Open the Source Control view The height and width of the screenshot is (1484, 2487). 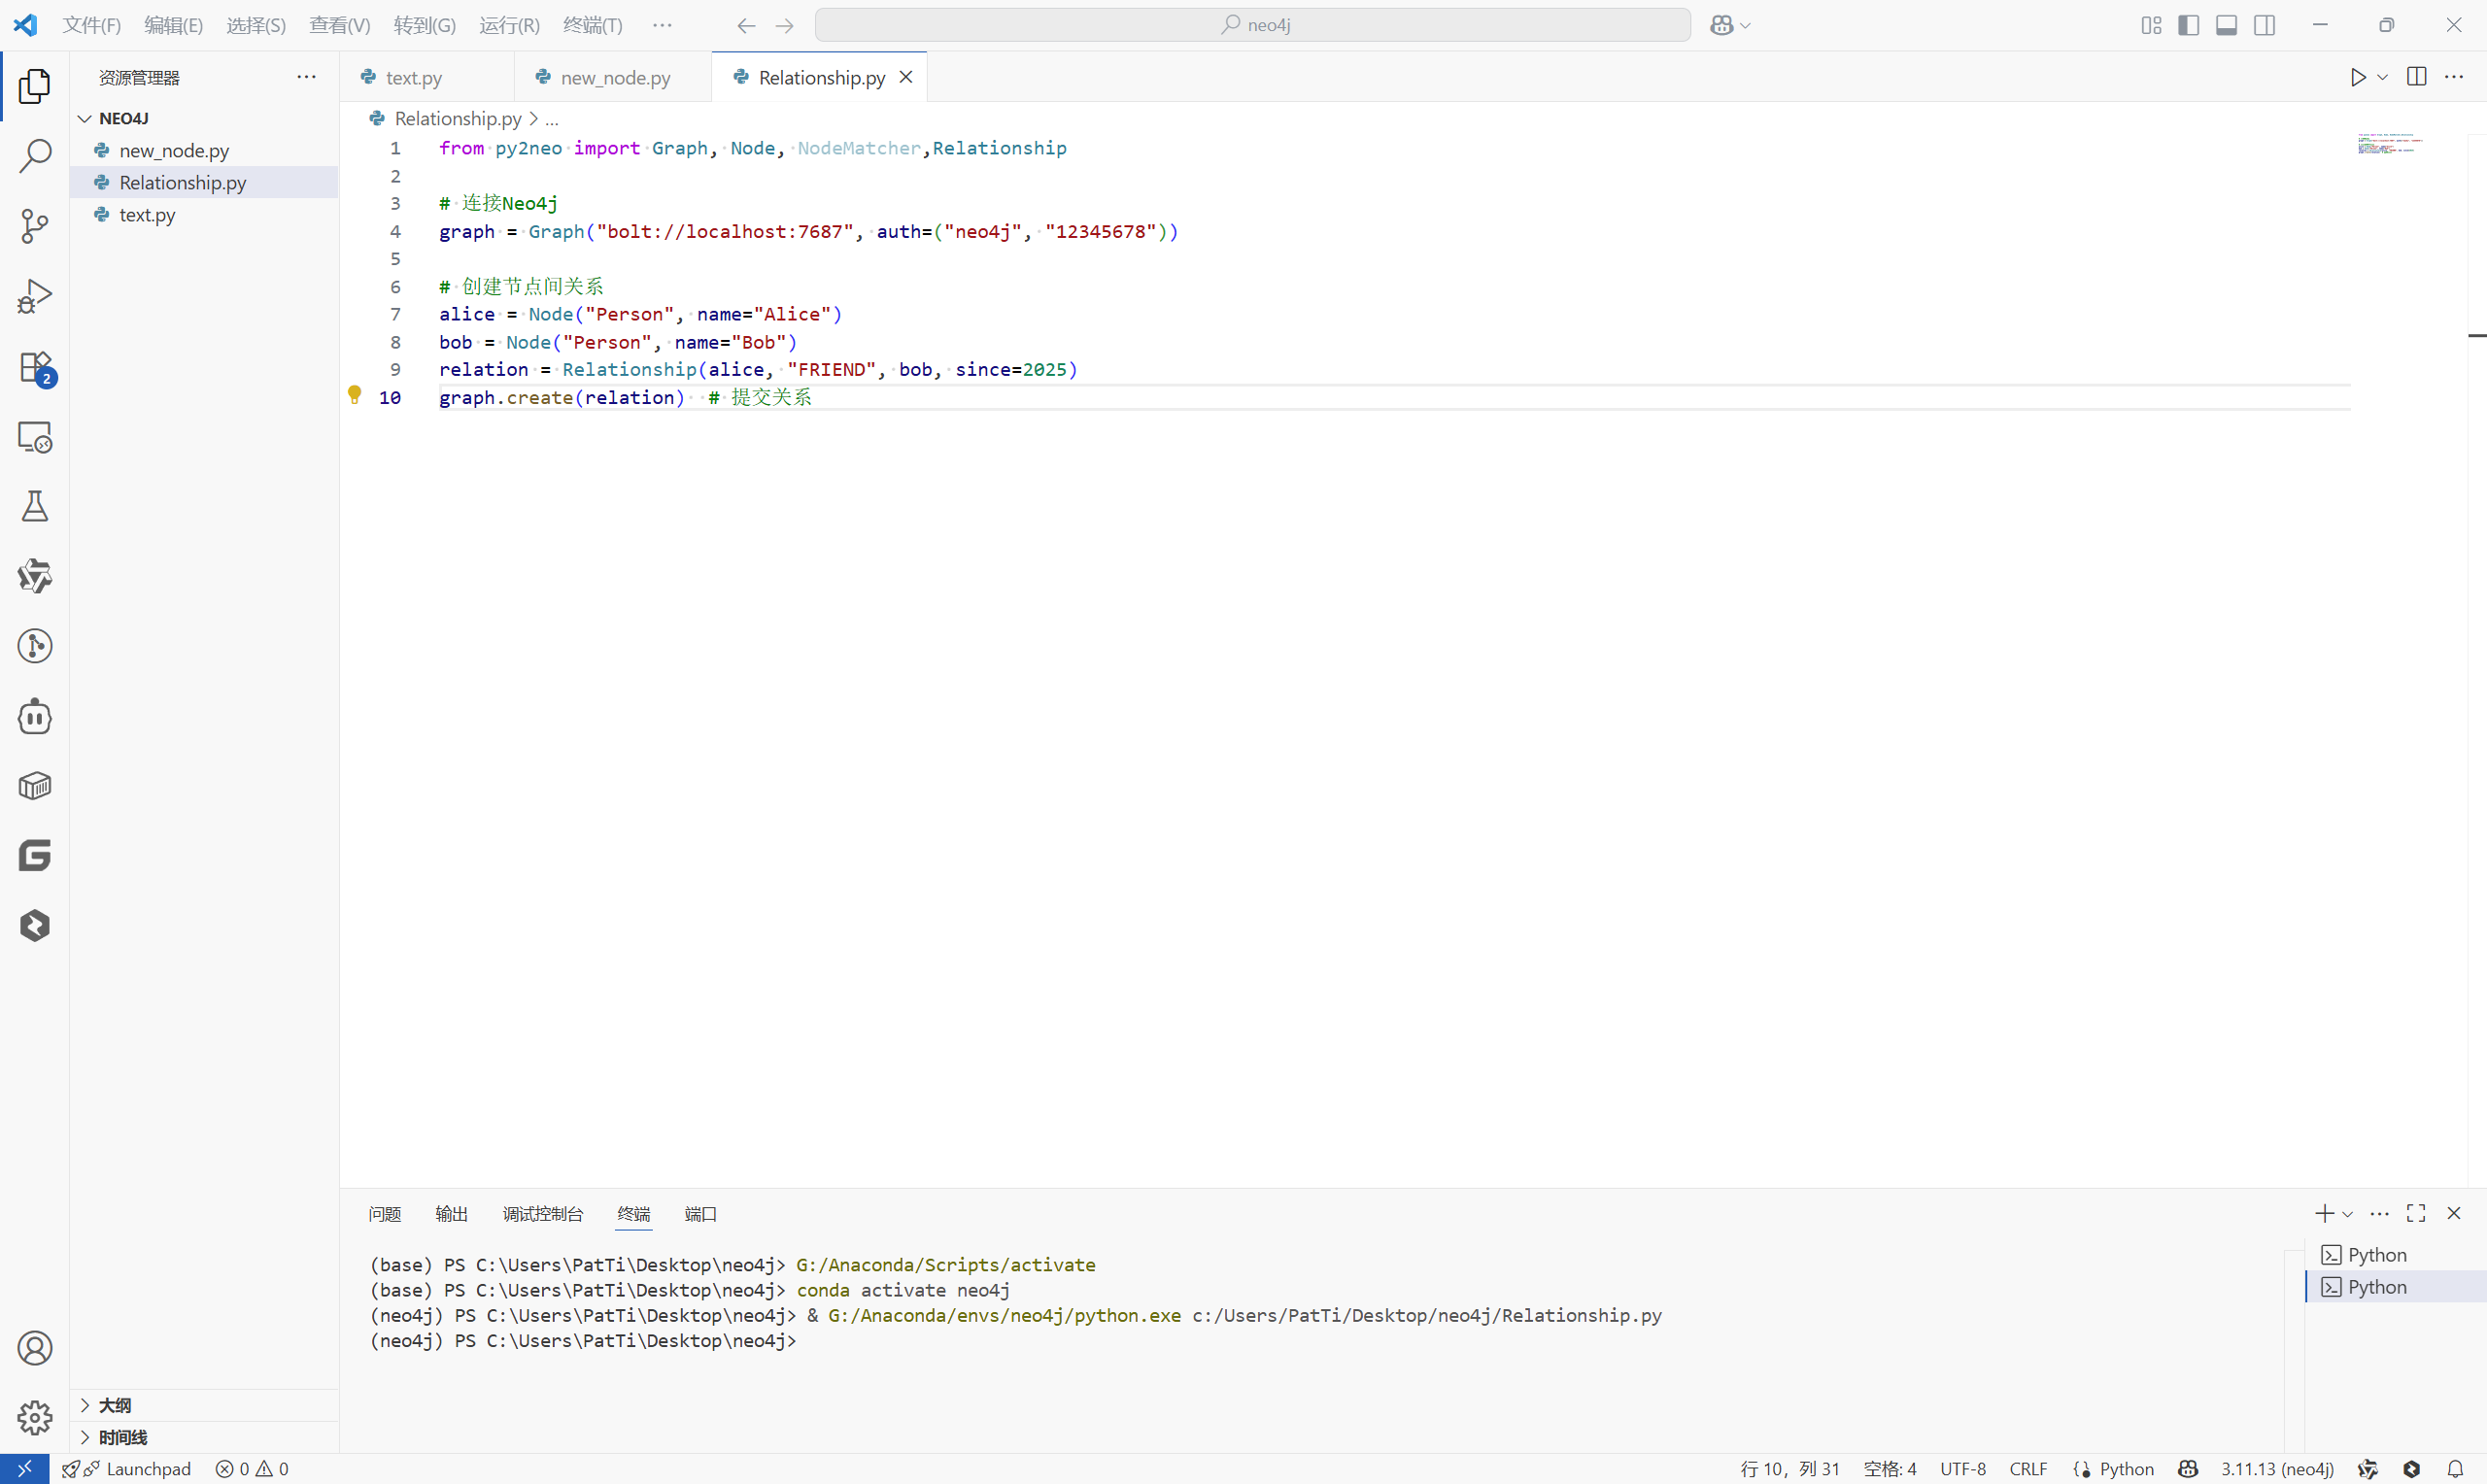point(35,226)
